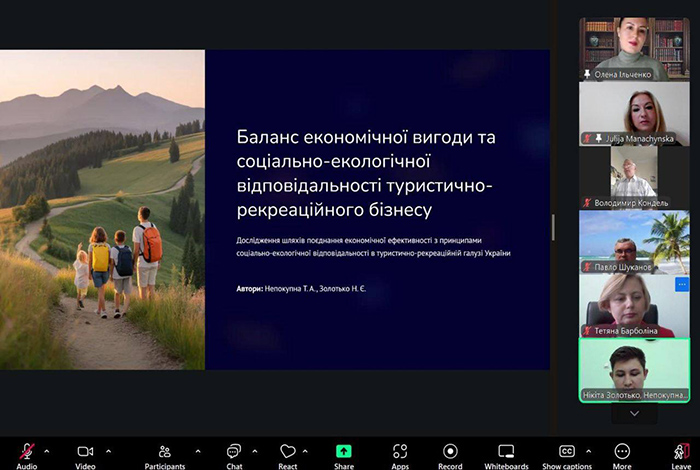Image resolution: width=700 pixels, height=470 pixels.
Task: Start recording with the Record button
Action: pyautogui.click(x=451, y=452)
